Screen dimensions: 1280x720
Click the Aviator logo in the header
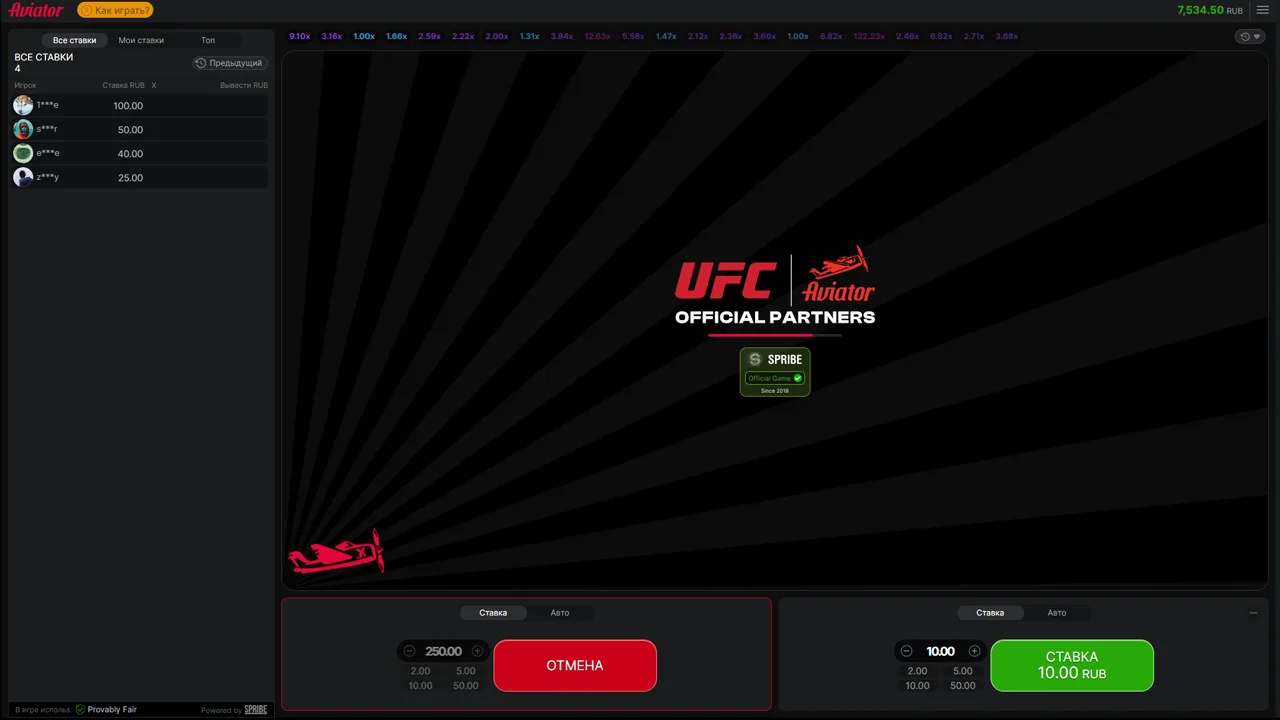[x=36, y=10]
